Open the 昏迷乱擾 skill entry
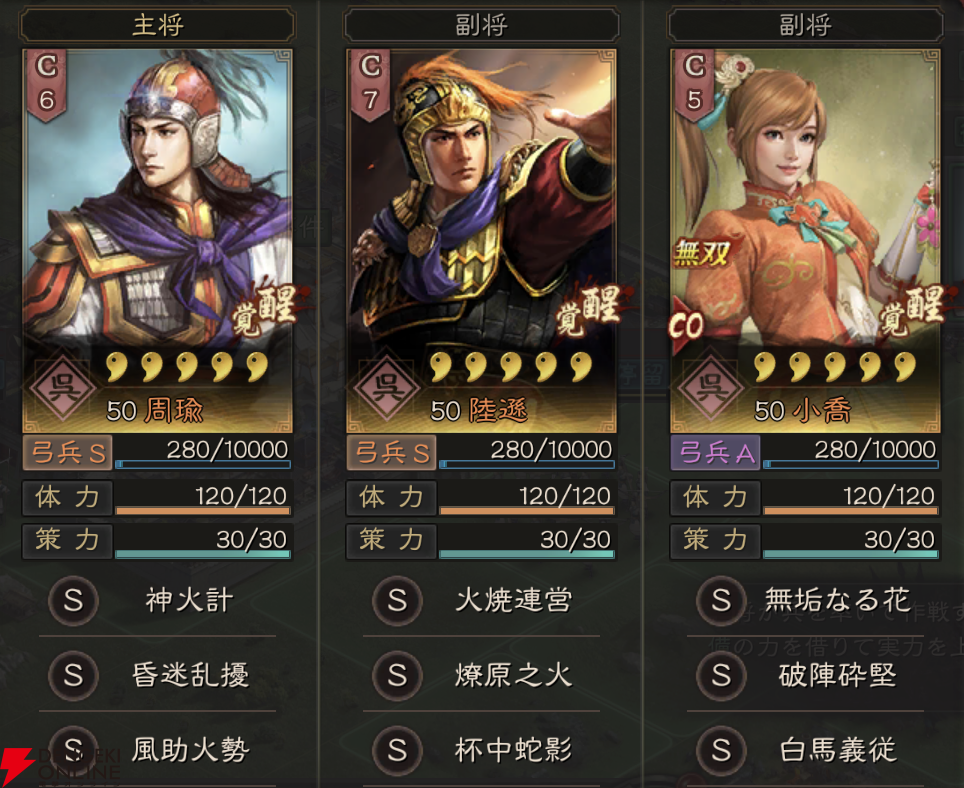 coord(157,675)
